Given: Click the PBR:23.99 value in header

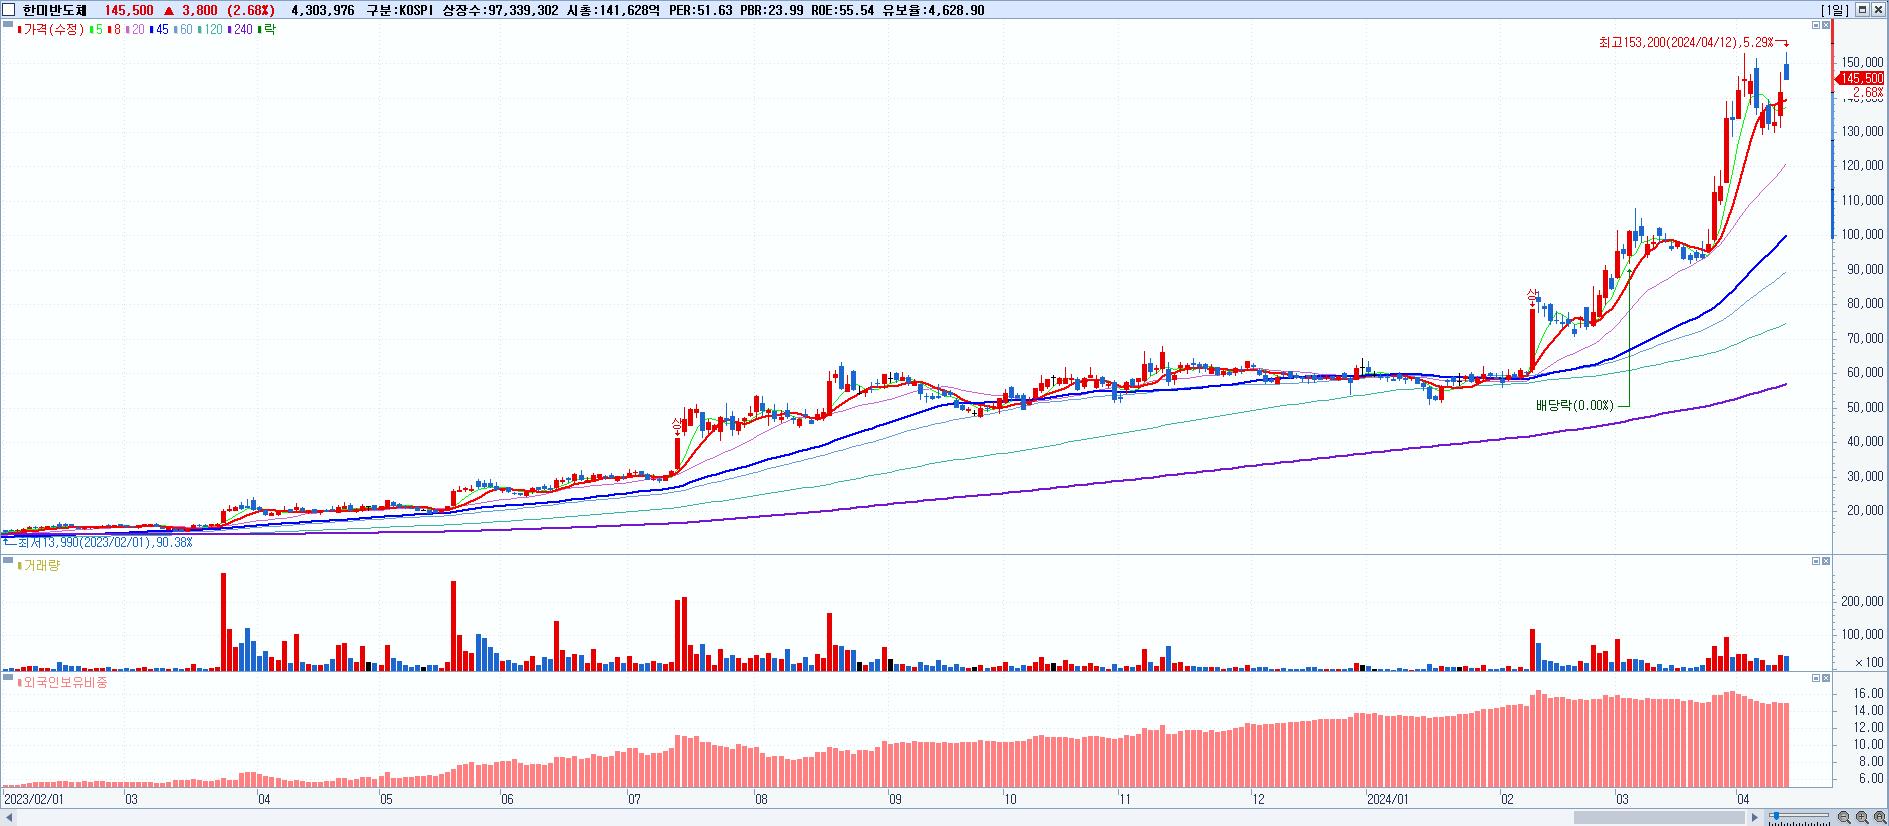Looking at the screenshot, I should coord(771,10).
